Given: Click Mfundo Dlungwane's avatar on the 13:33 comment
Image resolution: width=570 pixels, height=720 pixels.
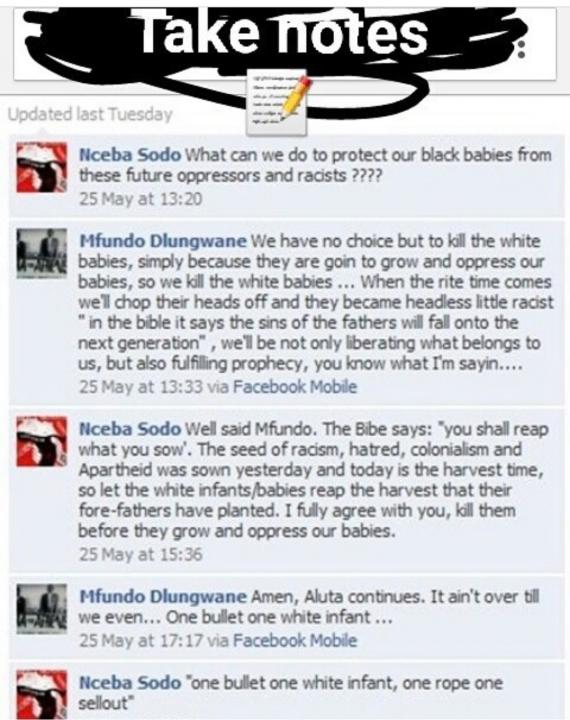Looking at the screenshot, I should (42, 253).
